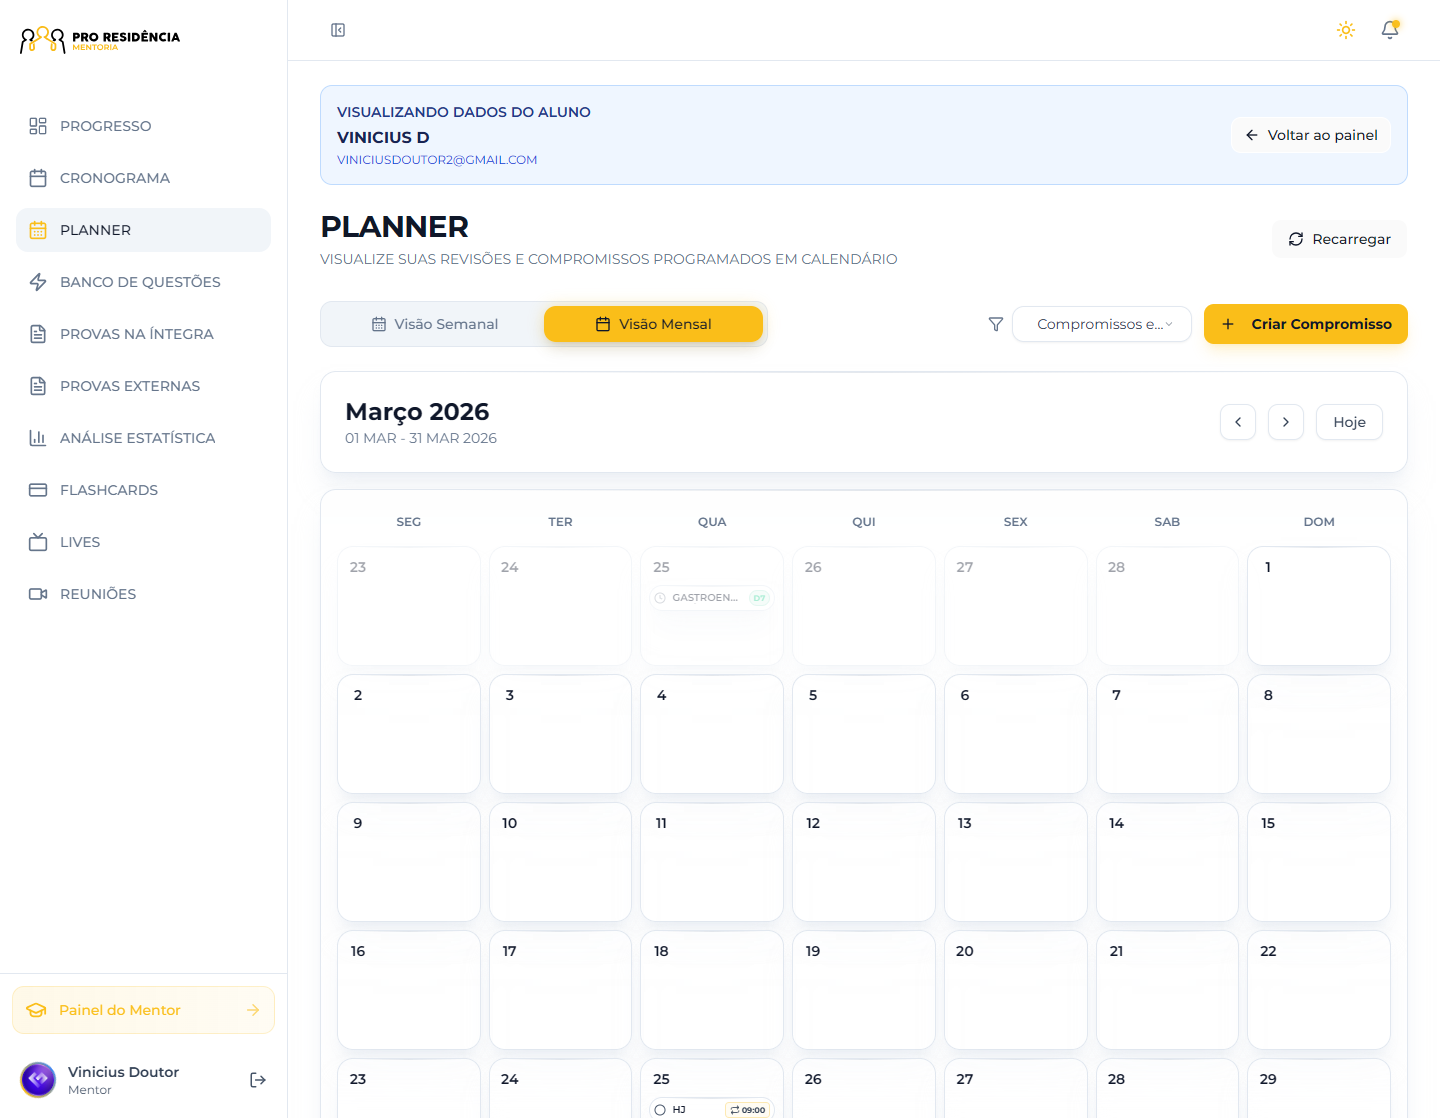Viewport: 1440px width, 1118px height.
Task: Click the graduation cap icon in Painel do Mentor
Action: [36, 1010]
